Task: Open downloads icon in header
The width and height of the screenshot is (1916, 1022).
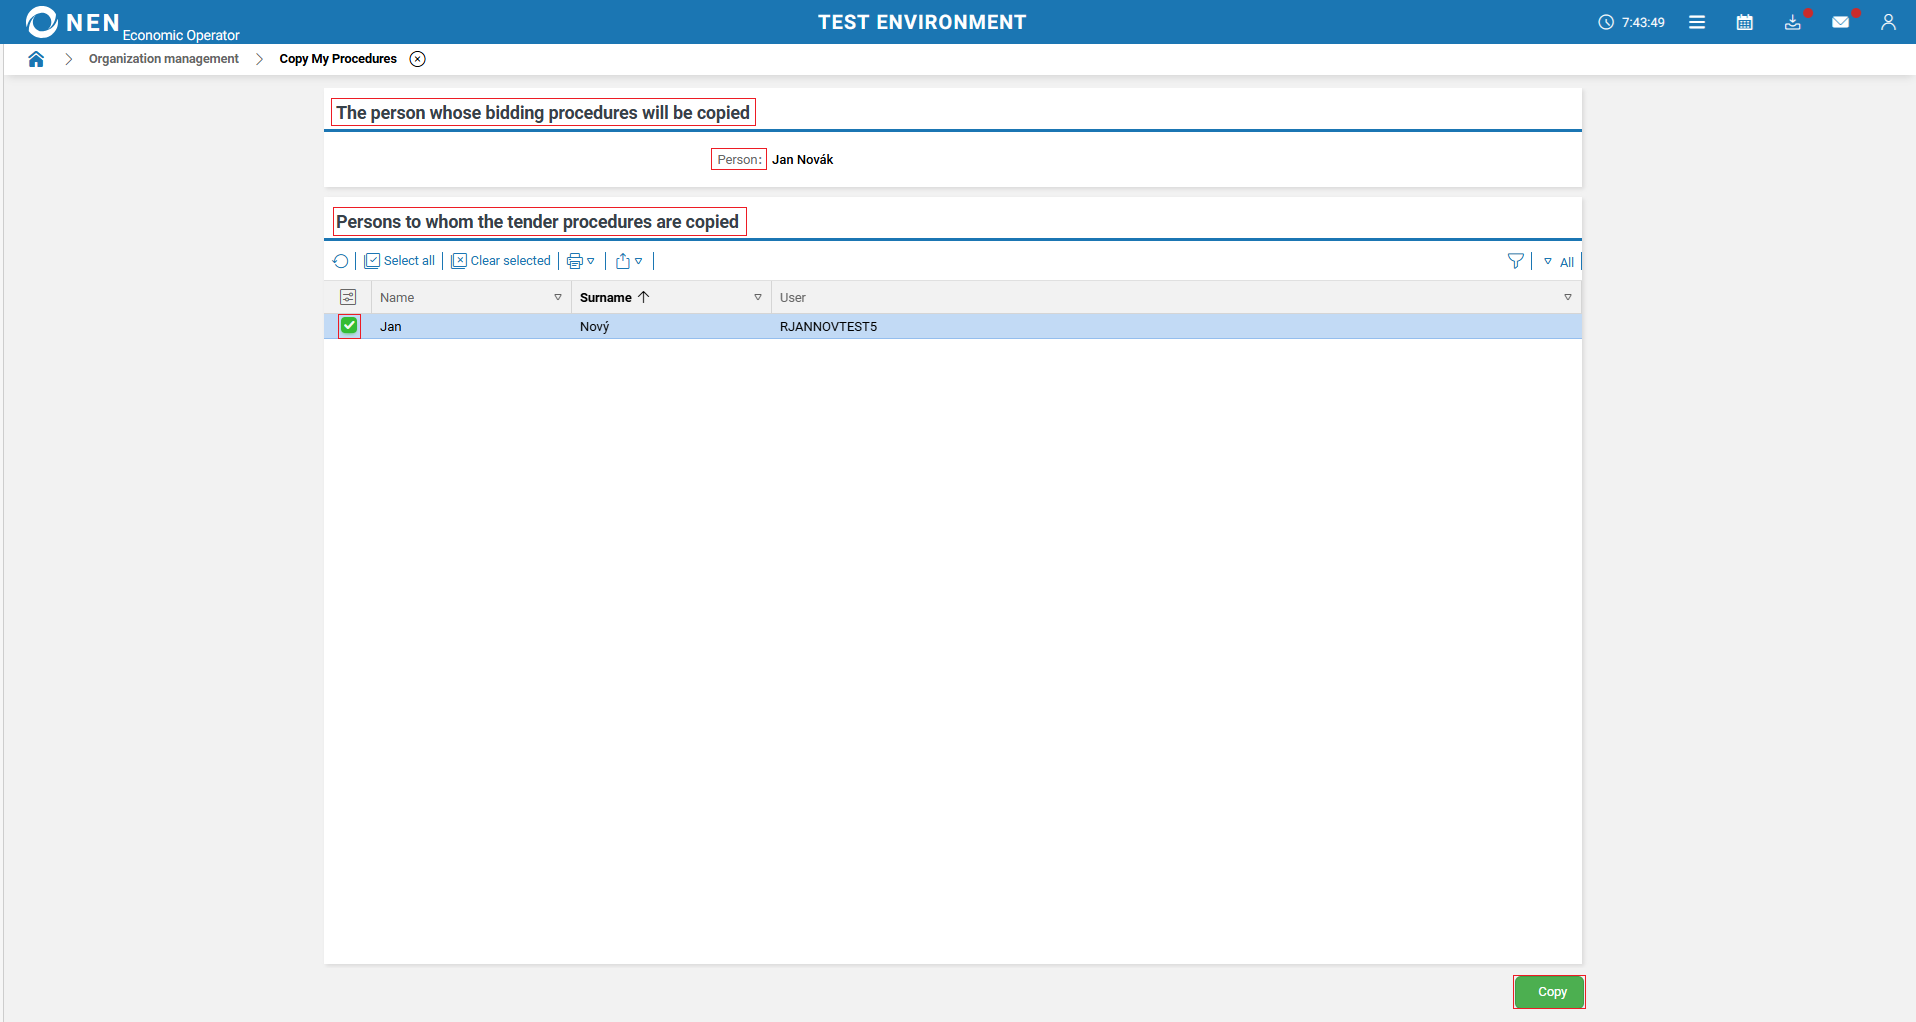Action: (1793, 22)
